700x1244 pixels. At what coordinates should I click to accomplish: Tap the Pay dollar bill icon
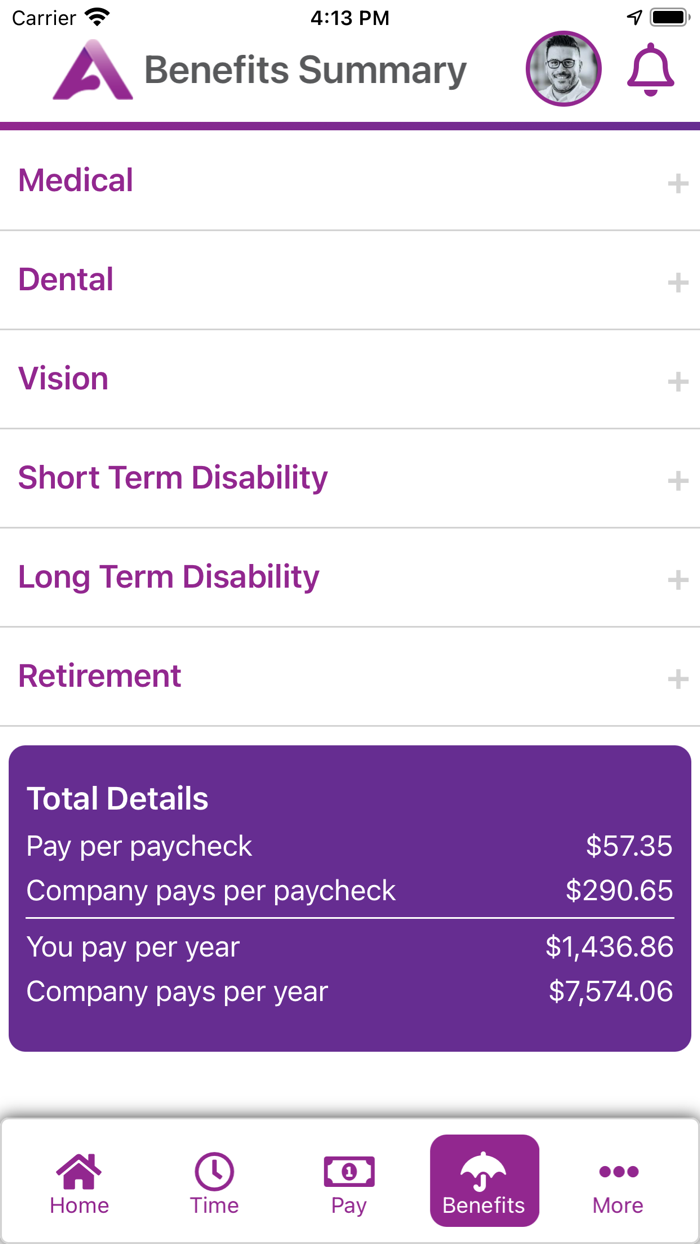point(349,1170)
